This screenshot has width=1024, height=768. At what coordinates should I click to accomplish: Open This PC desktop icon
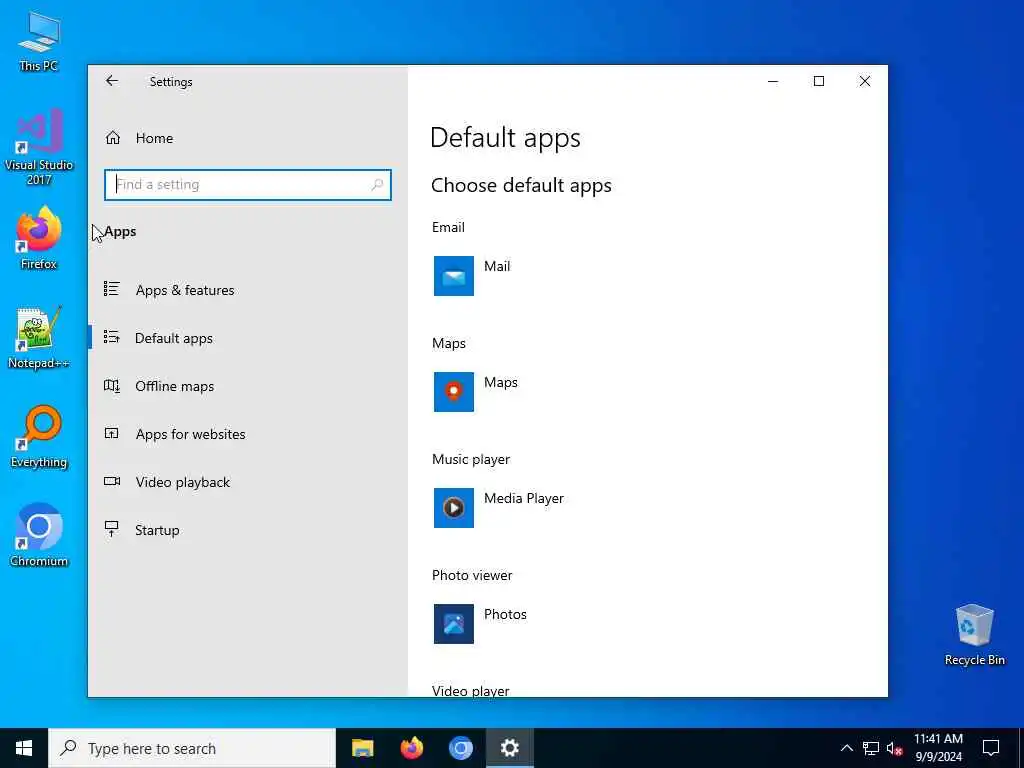pos(39,41)
